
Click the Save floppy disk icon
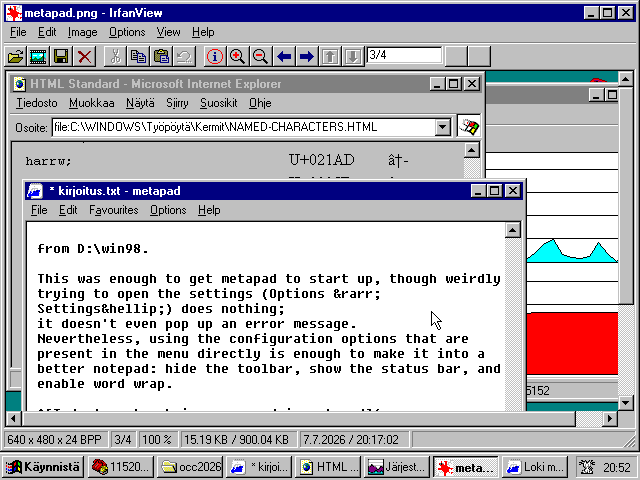[61, 56]
